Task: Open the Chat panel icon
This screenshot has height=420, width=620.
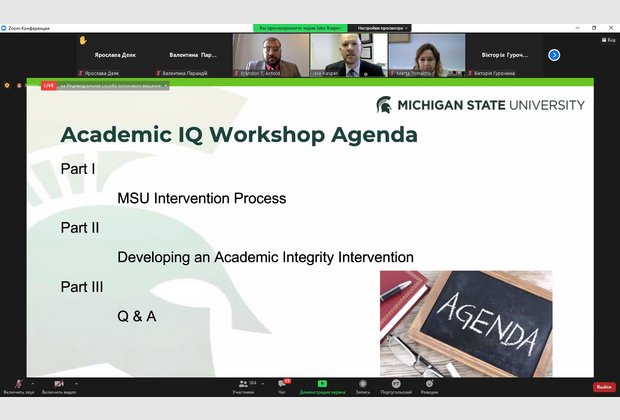Action: (282, 384)
